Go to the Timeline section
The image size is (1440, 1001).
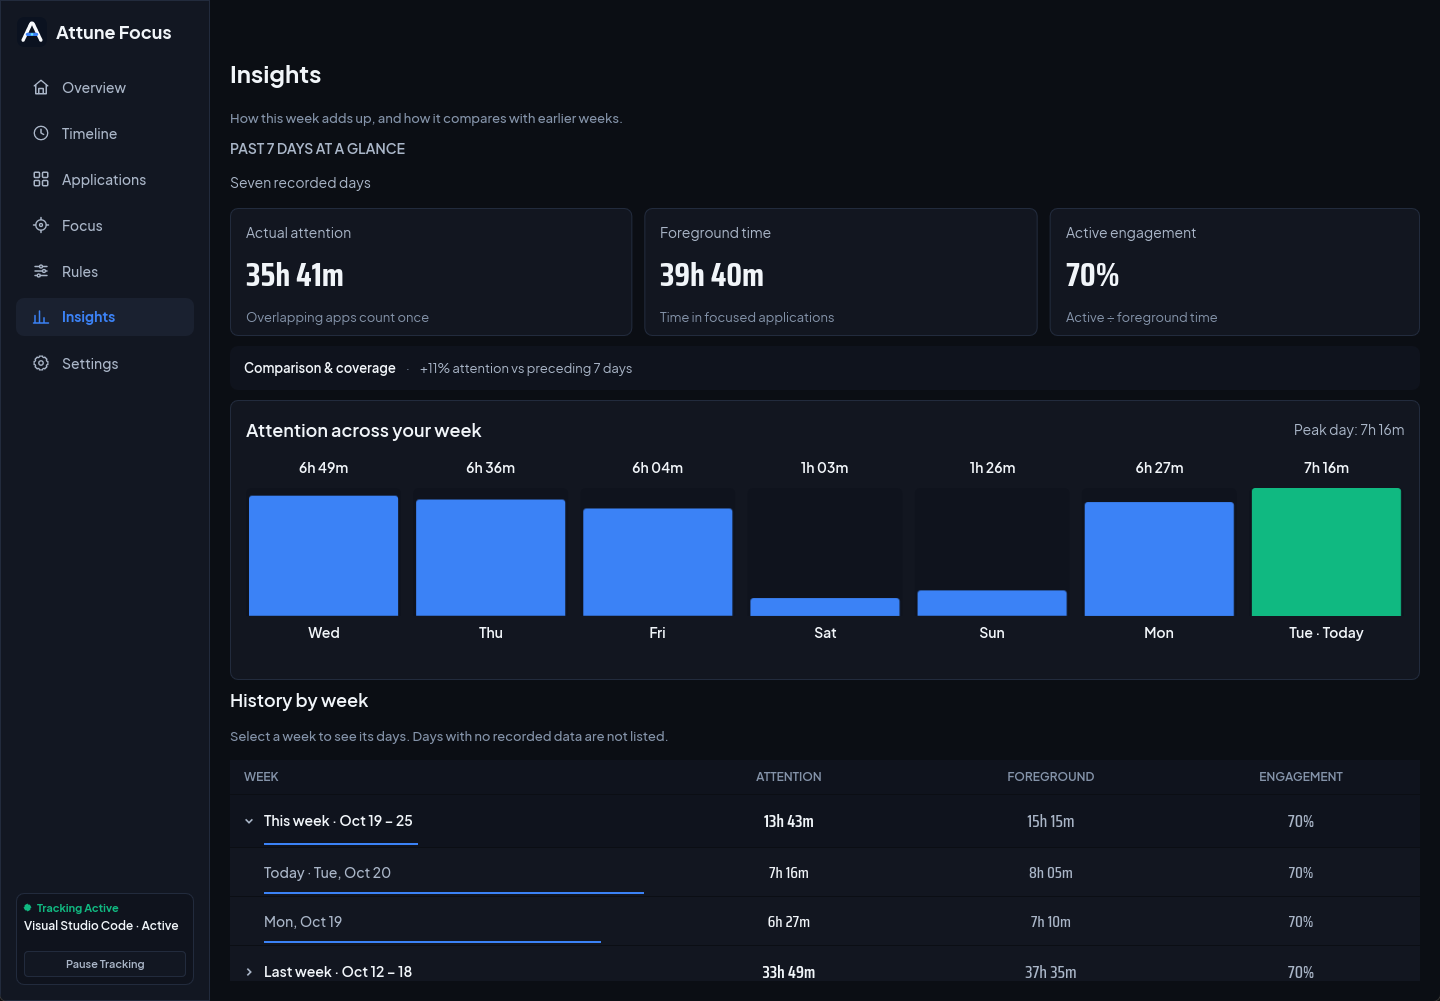point(105,133)
